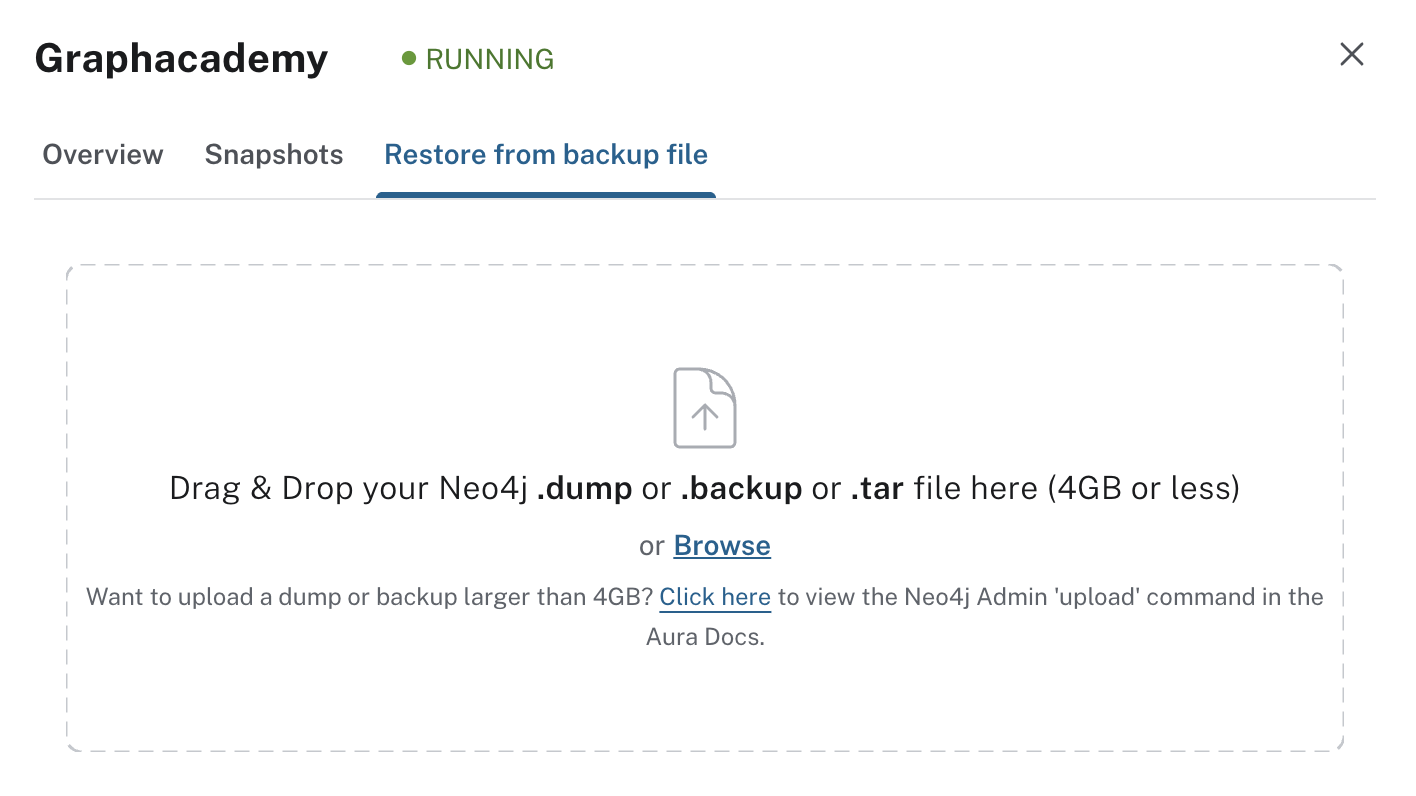Click the Graphacademy instance title

pyautogui.click(x=180, y=58)
